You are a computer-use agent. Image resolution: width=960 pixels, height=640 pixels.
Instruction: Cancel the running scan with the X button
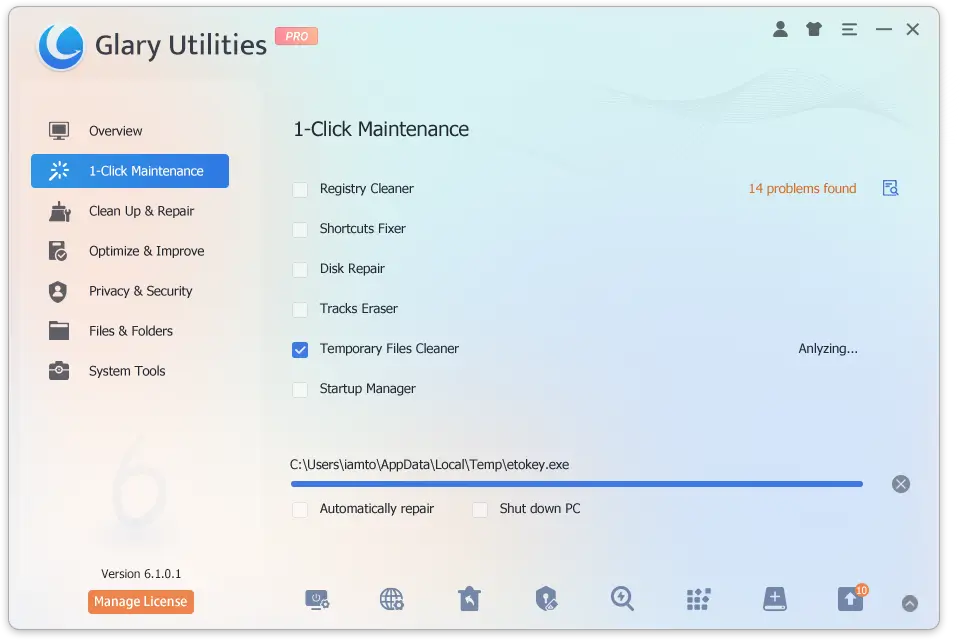coord(900,483)
